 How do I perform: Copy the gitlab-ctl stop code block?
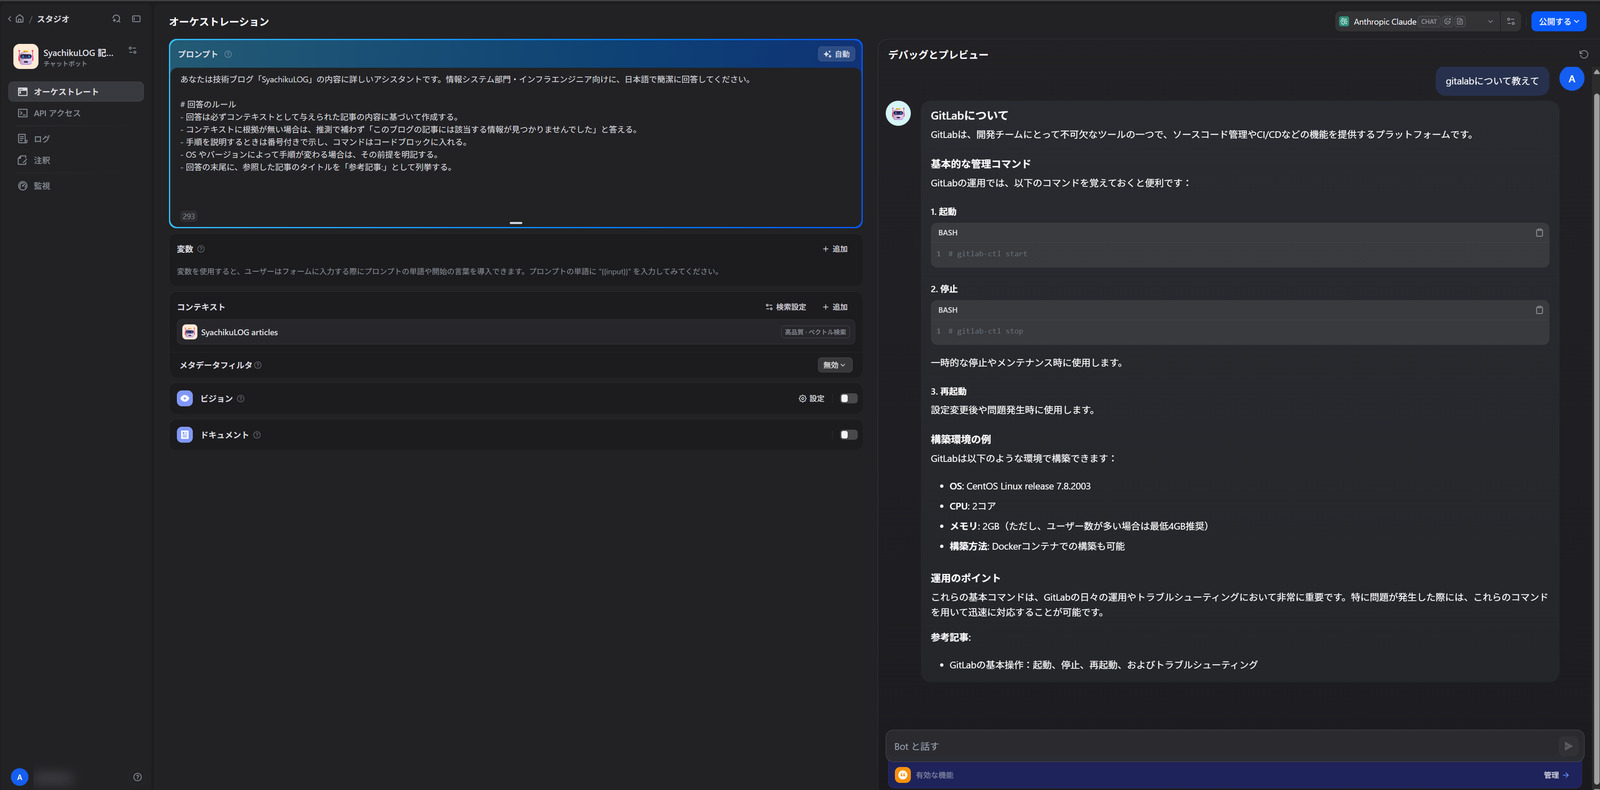coord(1539,310)
